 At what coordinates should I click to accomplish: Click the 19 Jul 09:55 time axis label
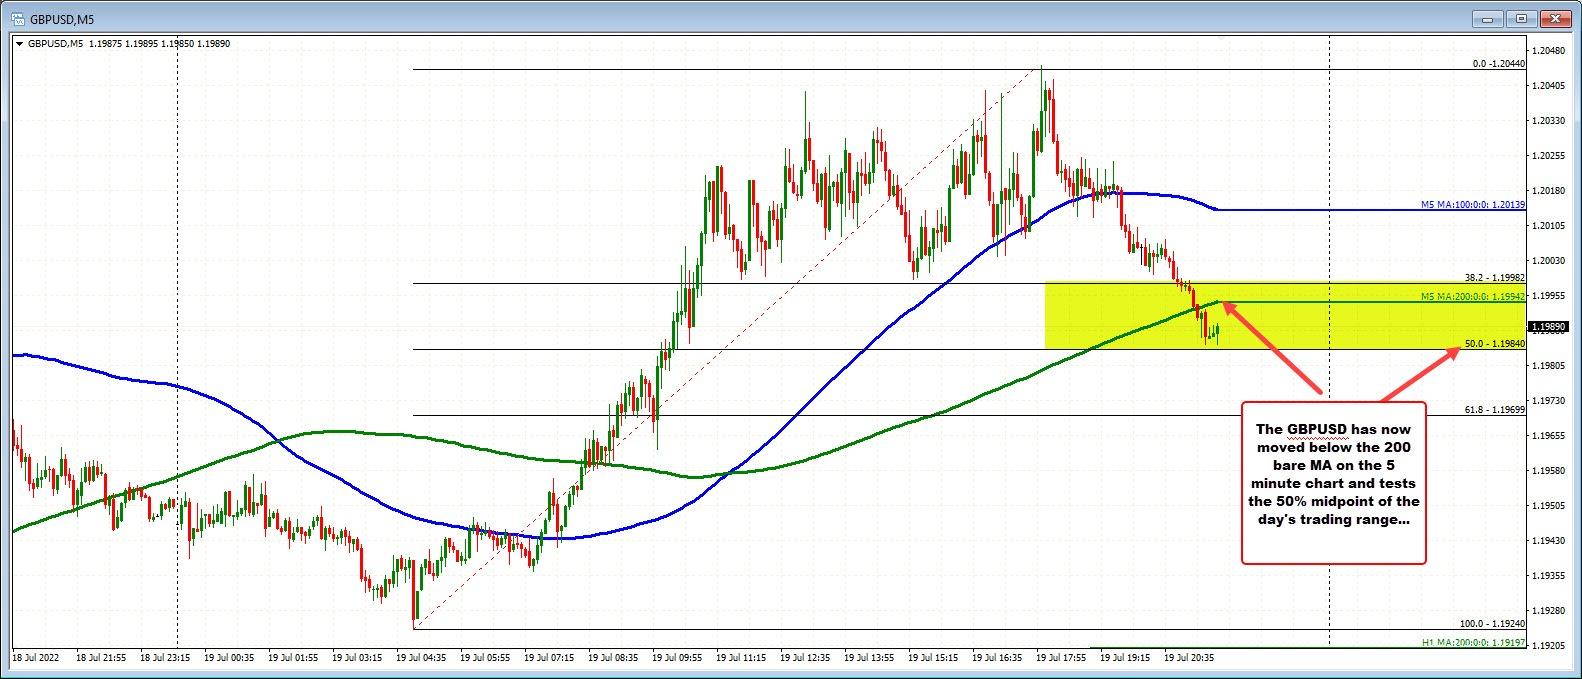point(677,658)
